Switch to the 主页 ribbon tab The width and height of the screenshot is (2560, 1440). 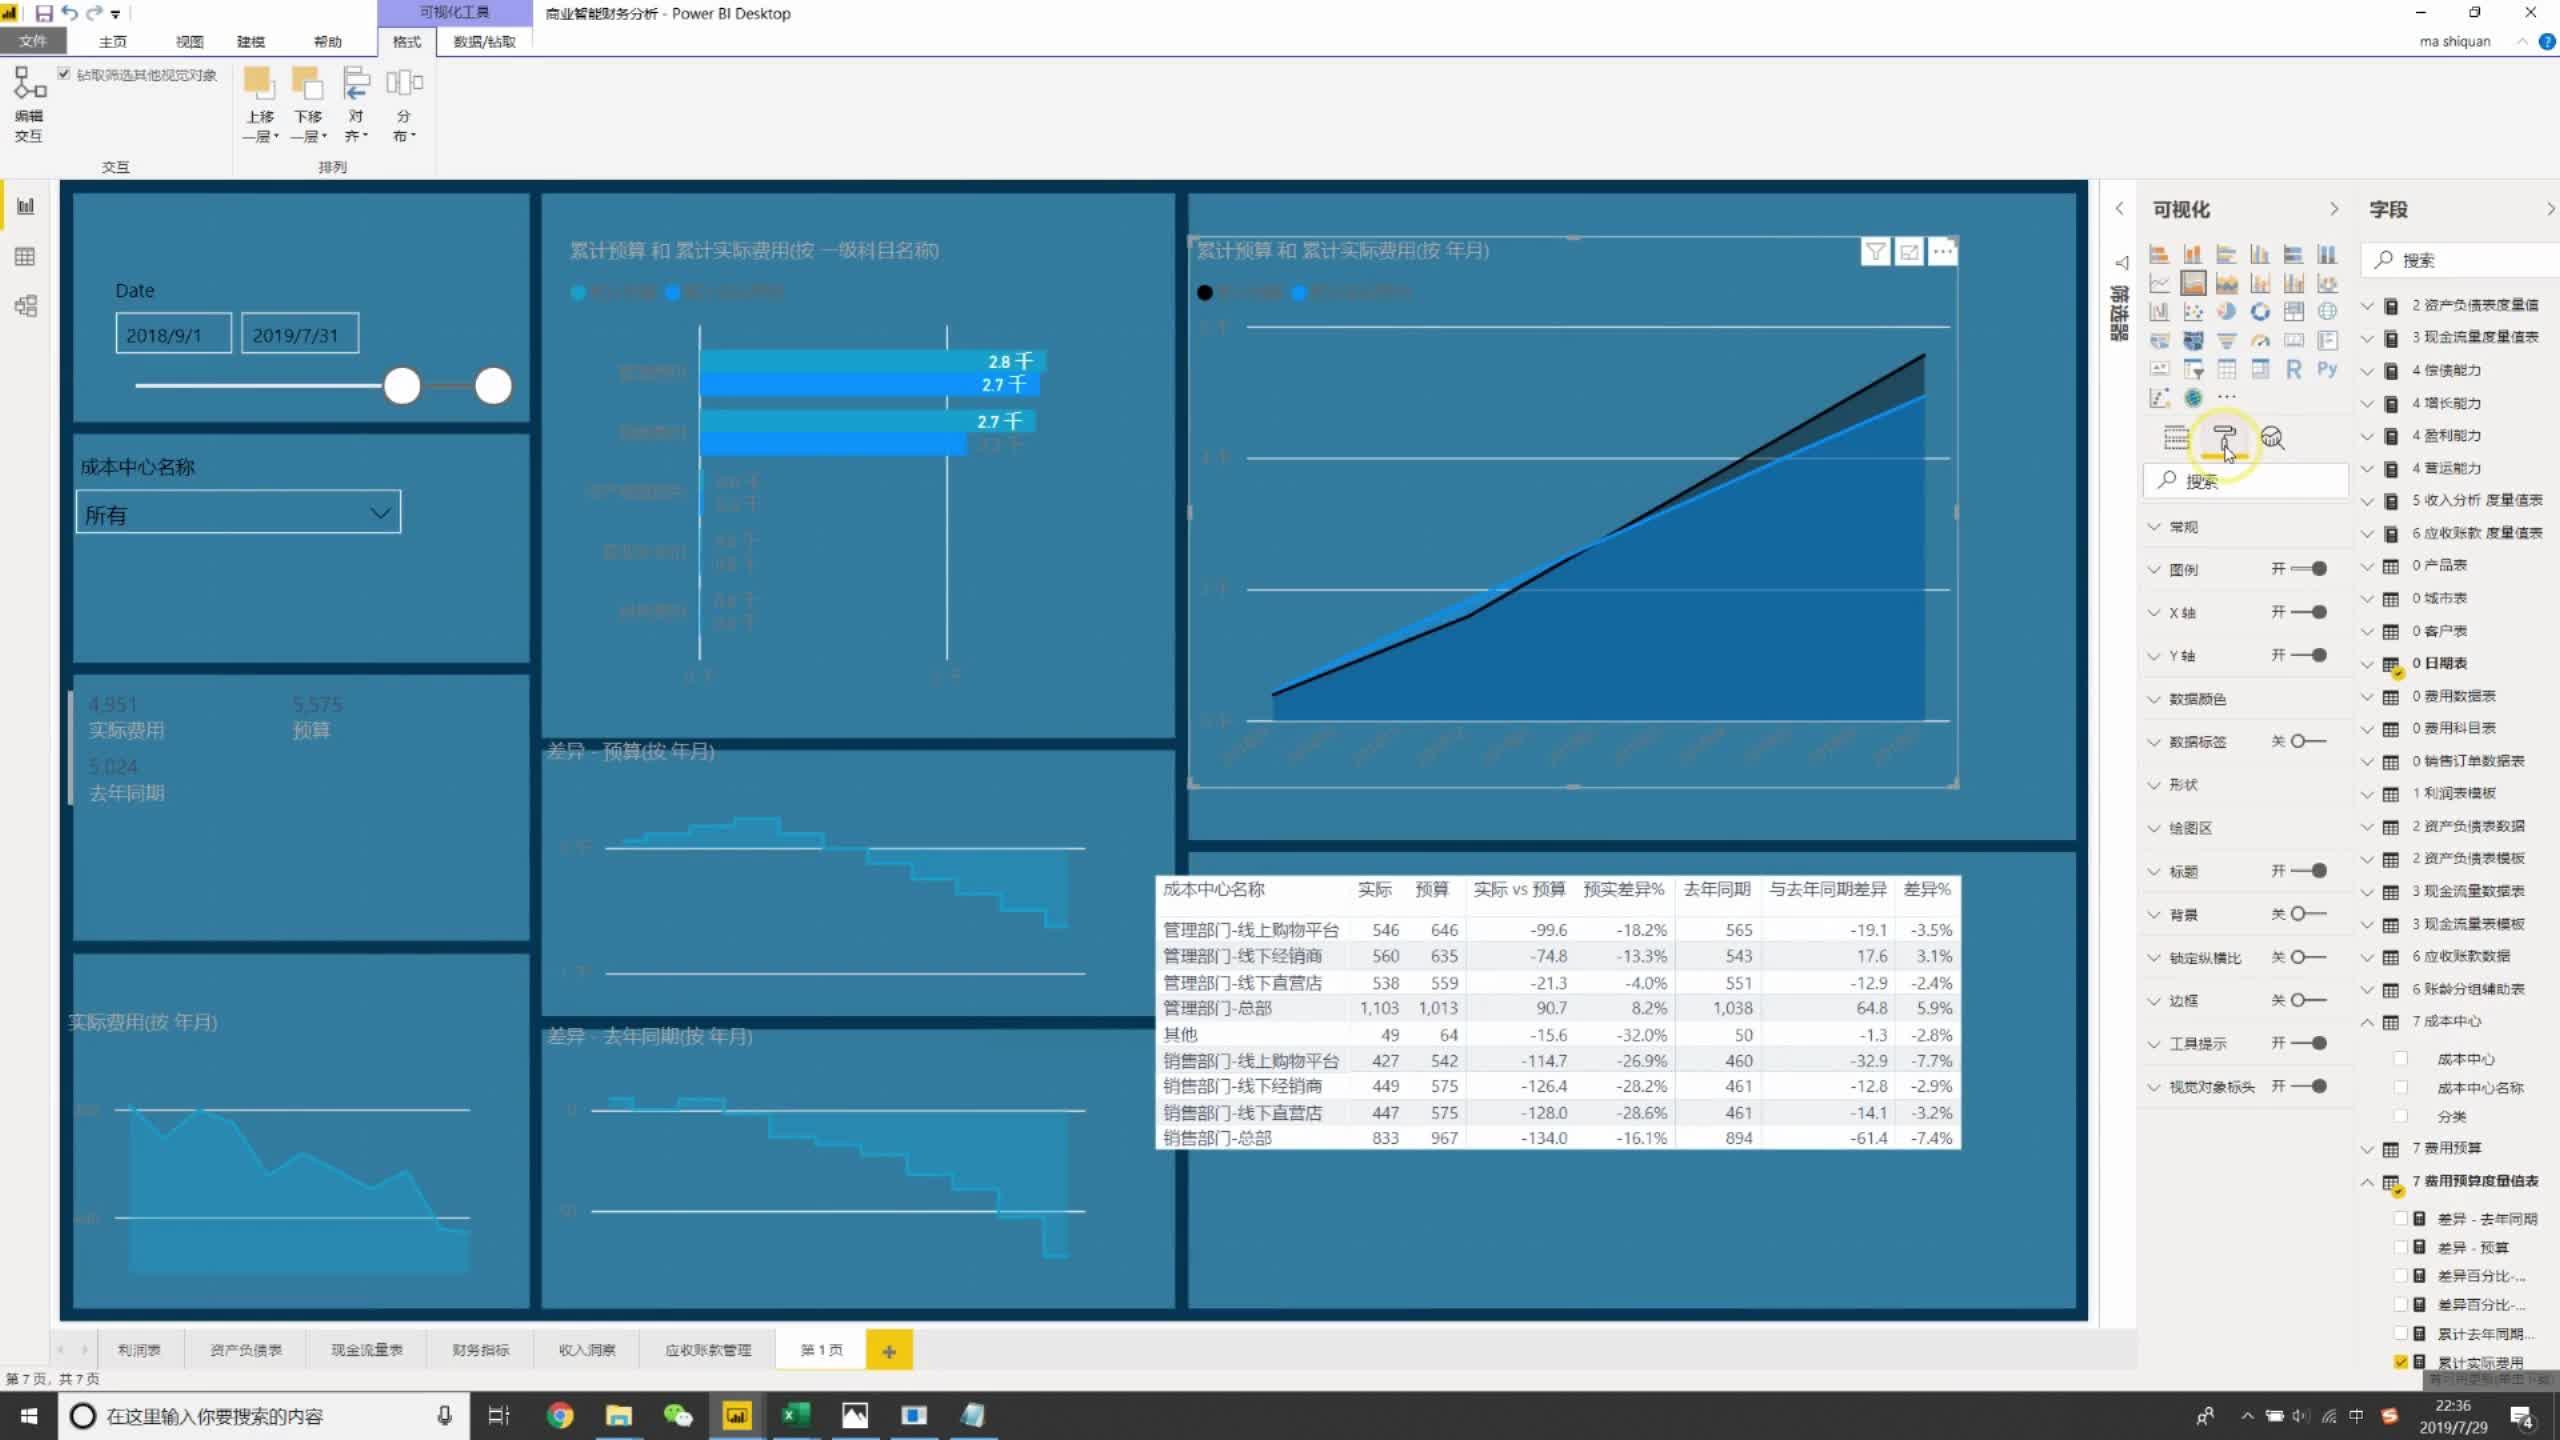click(113, 41)
